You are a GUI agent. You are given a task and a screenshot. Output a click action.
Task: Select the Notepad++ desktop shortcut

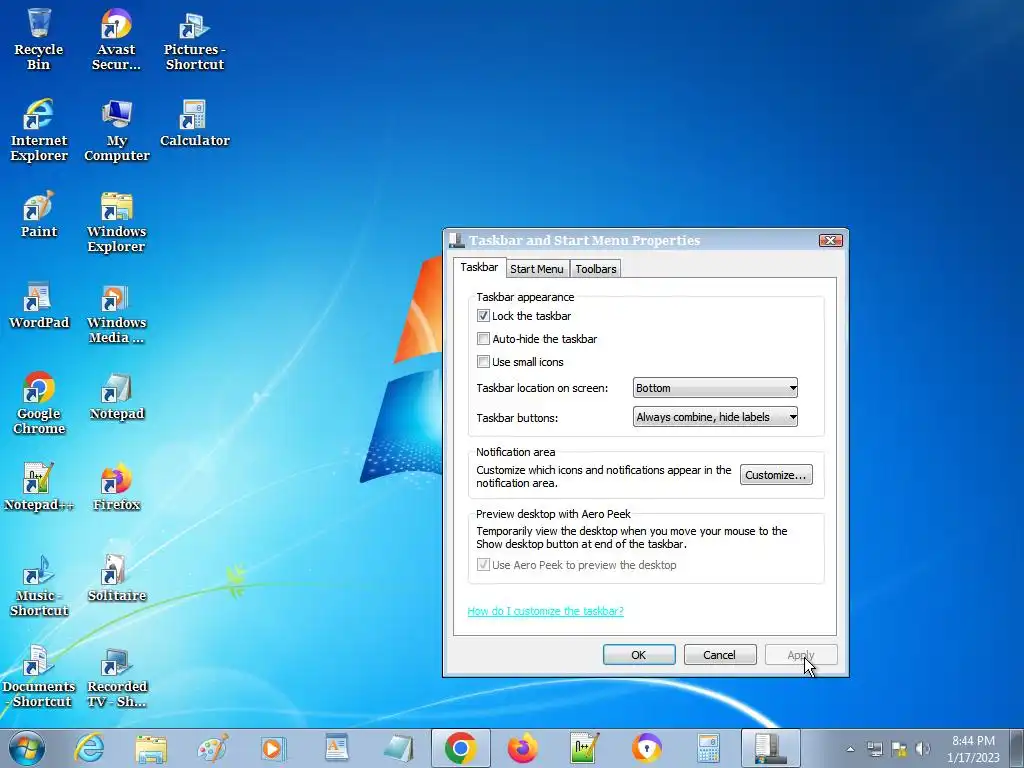click(x=39, y=487)
